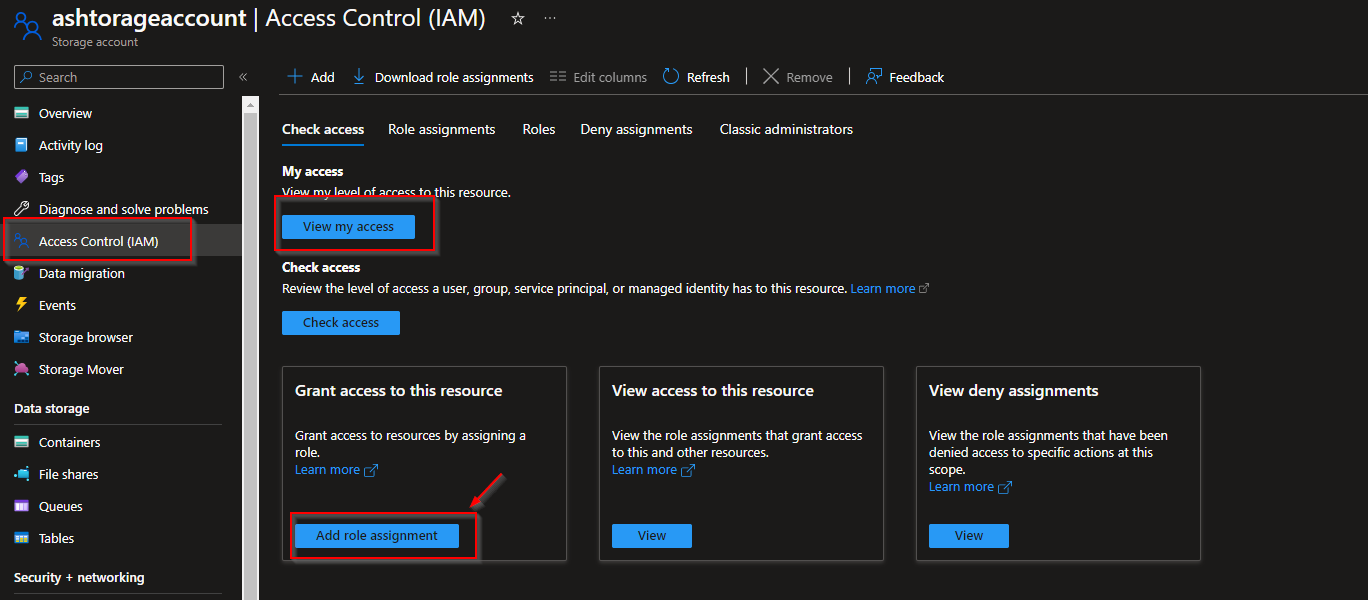Open the ellipsis overflow menu
This screenshot has height=600, width=1368.
click(x=549, y=18)
